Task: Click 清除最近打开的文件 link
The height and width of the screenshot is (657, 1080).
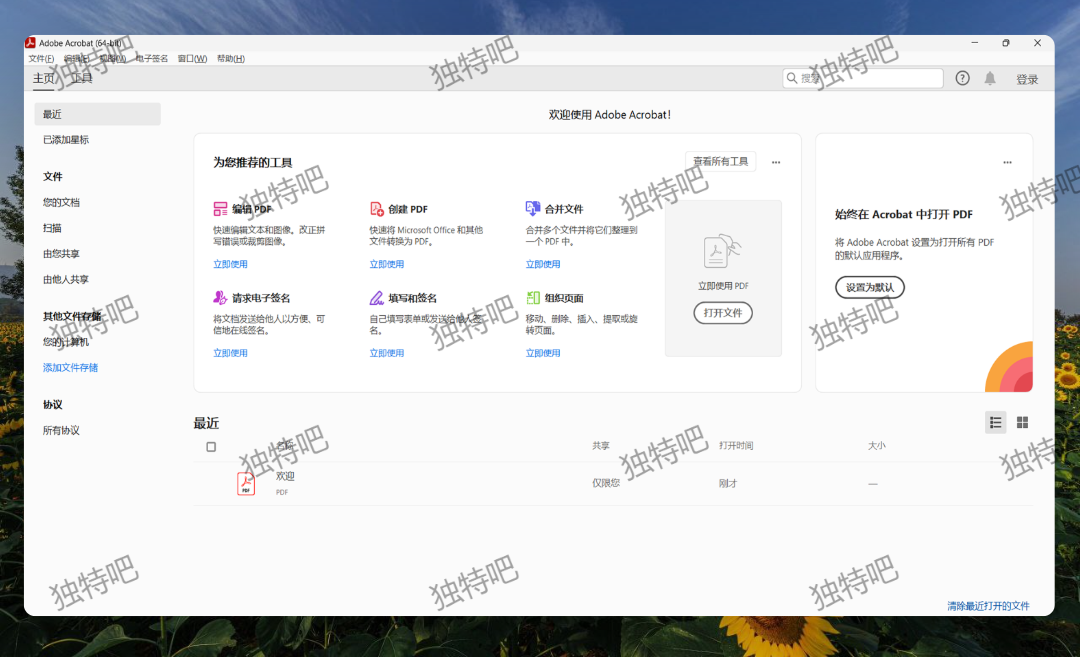Action: coord(988,606)
